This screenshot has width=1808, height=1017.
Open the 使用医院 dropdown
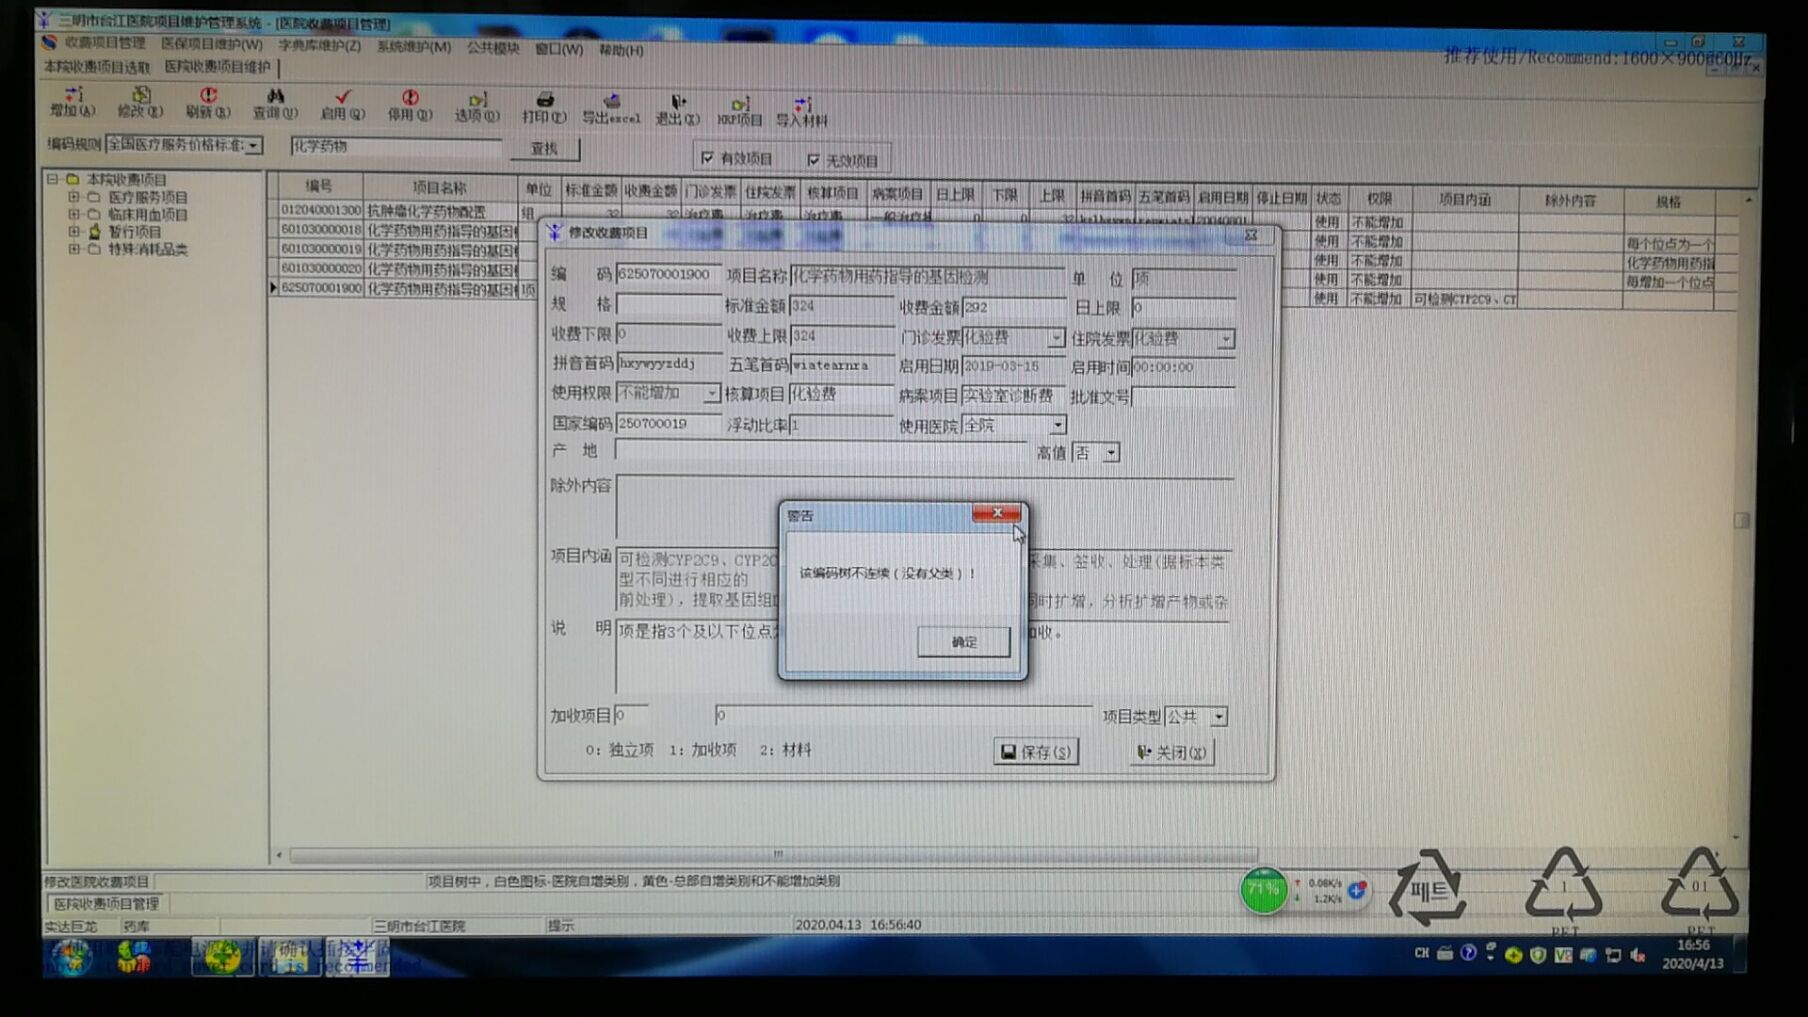click(x=1057, y=426)
